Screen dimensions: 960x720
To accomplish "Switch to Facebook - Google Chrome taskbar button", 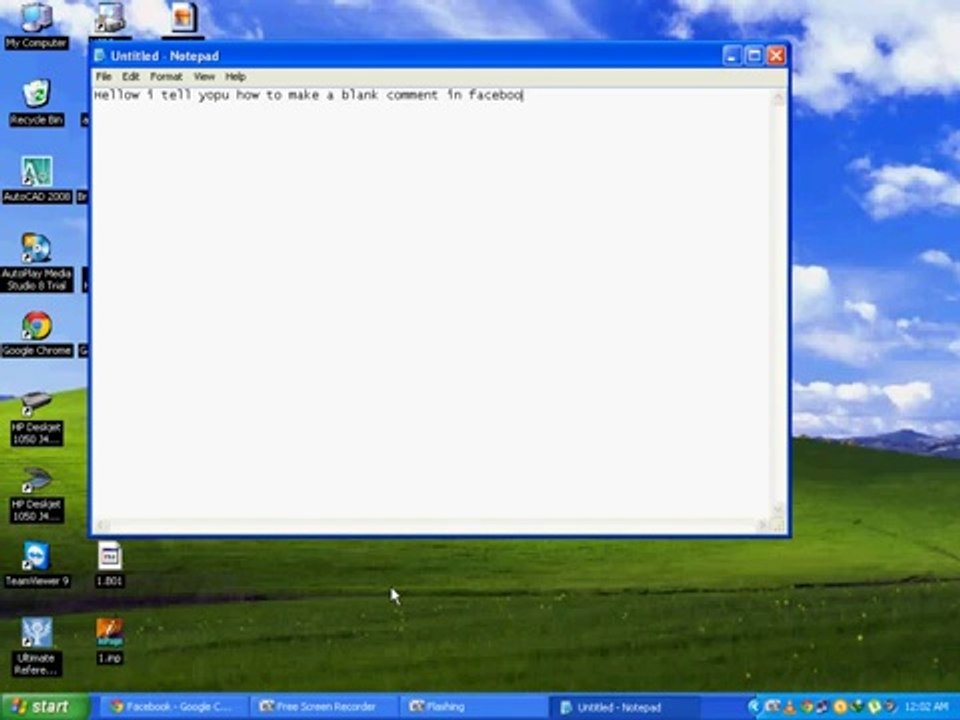I will tap(173, 707).
